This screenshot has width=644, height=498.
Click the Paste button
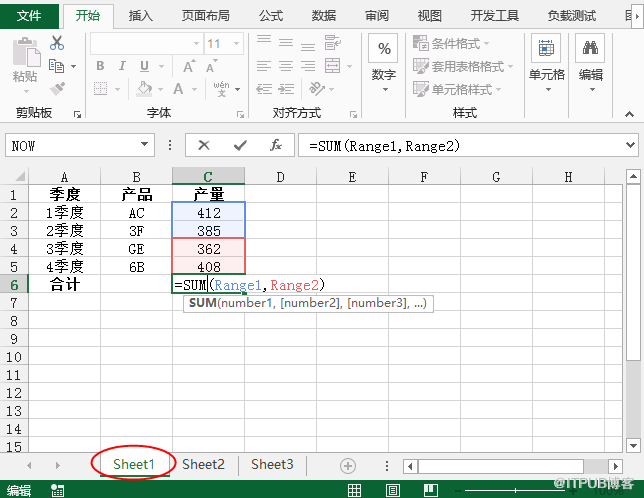(x=25, y=60)
